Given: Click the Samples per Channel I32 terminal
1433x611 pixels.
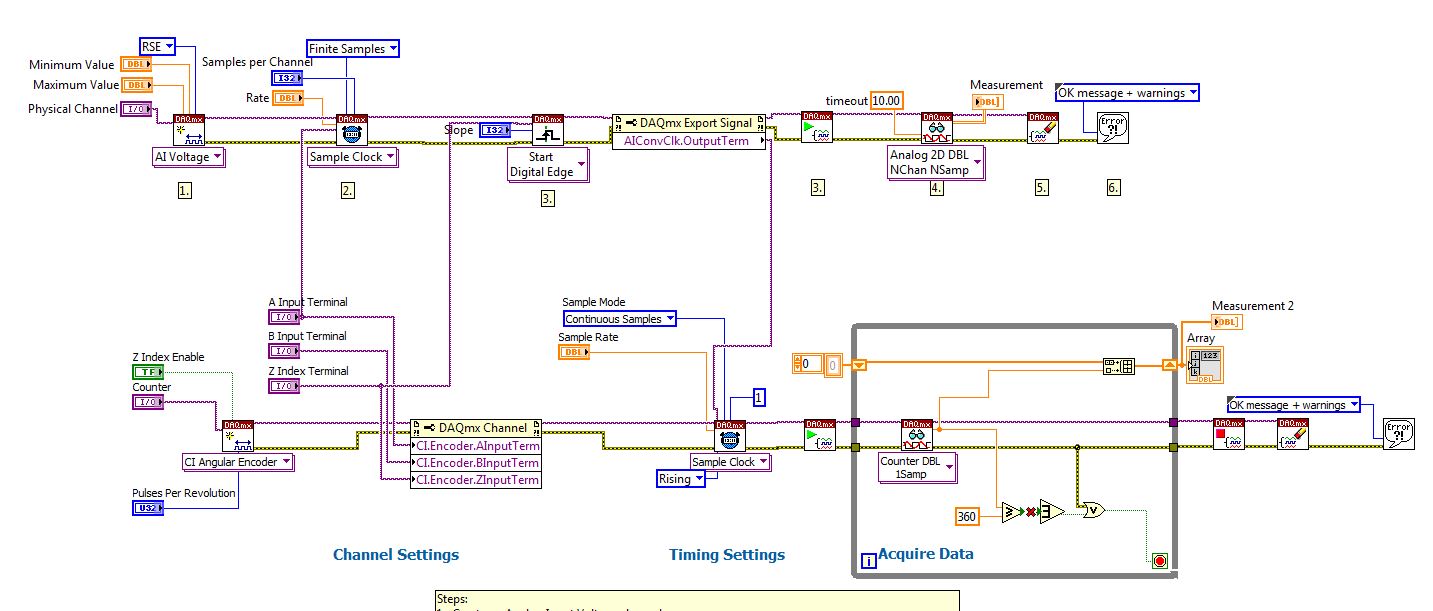Looking at the screenshot, I should (286, 78).
